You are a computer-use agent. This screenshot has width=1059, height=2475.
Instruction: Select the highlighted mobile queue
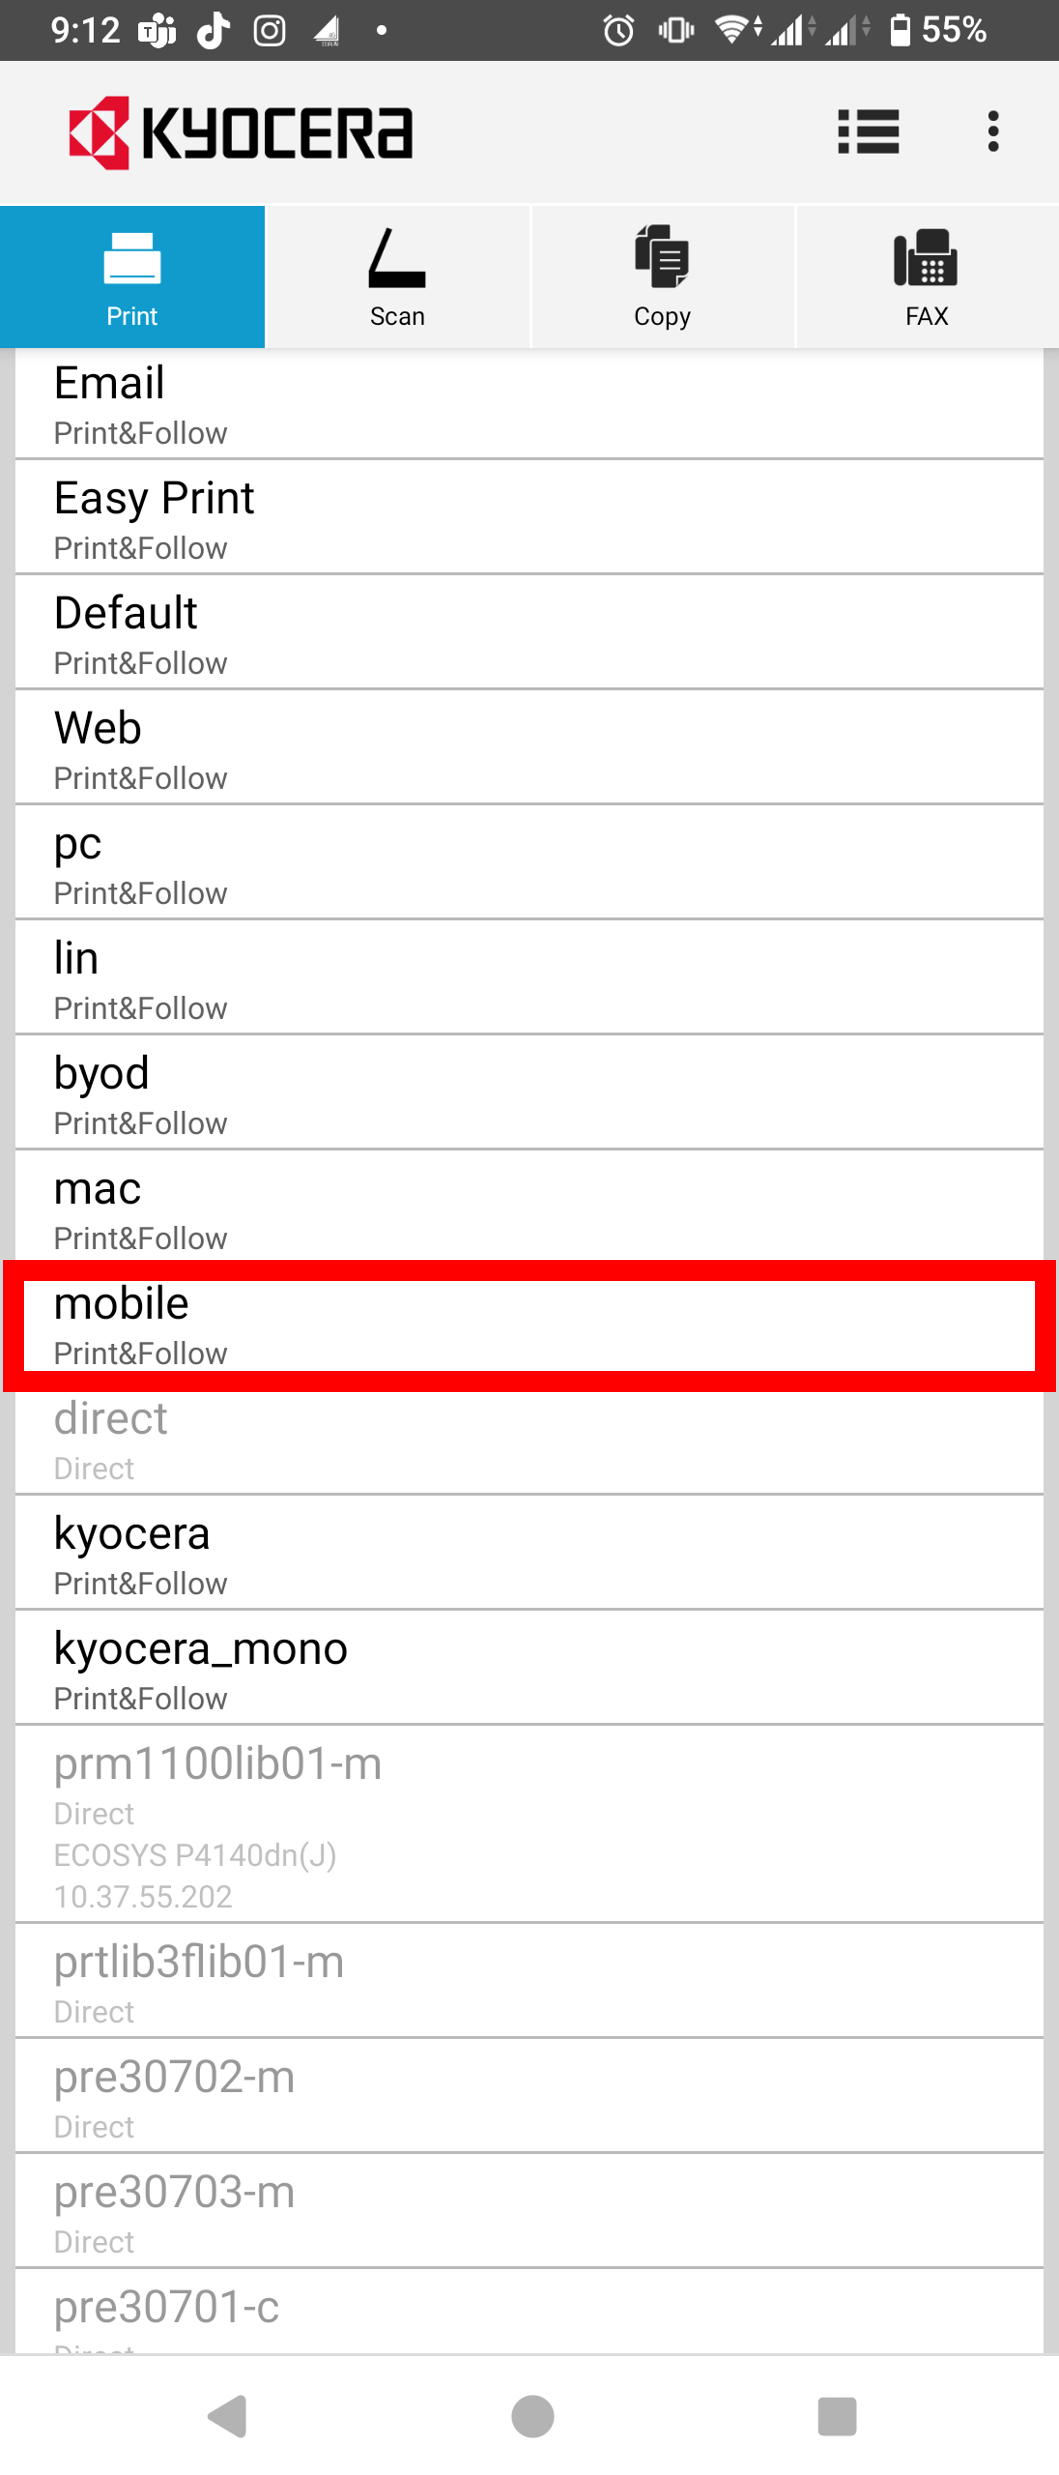[529, 1325]
